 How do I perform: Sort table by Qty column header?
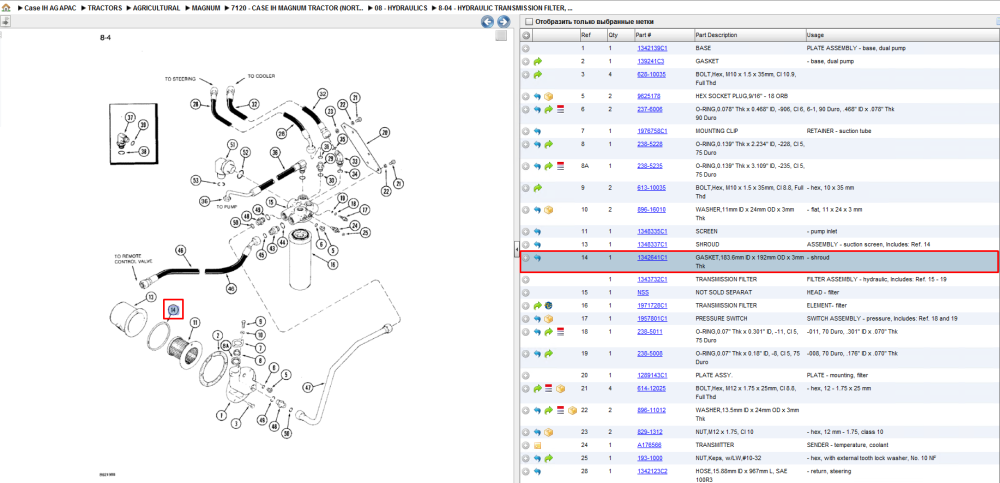(x=619, y=35)
